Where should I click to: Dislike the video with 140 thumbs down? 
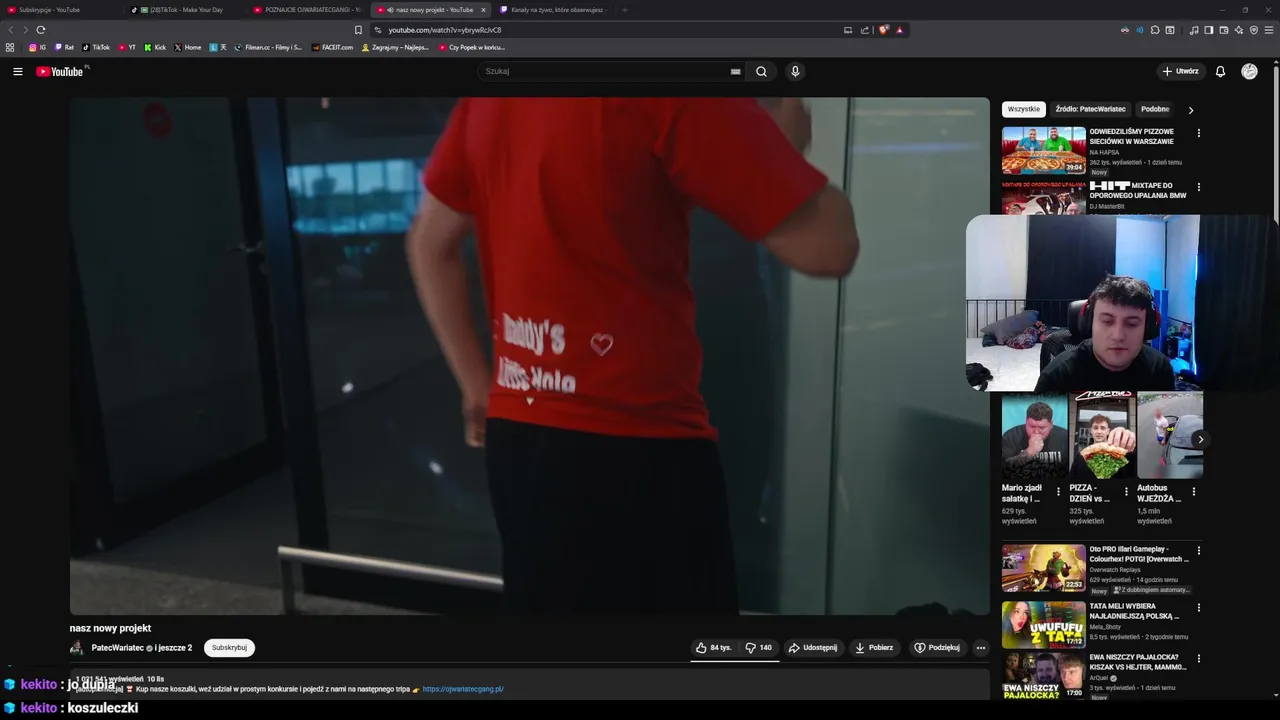click(x=759, y=648)
